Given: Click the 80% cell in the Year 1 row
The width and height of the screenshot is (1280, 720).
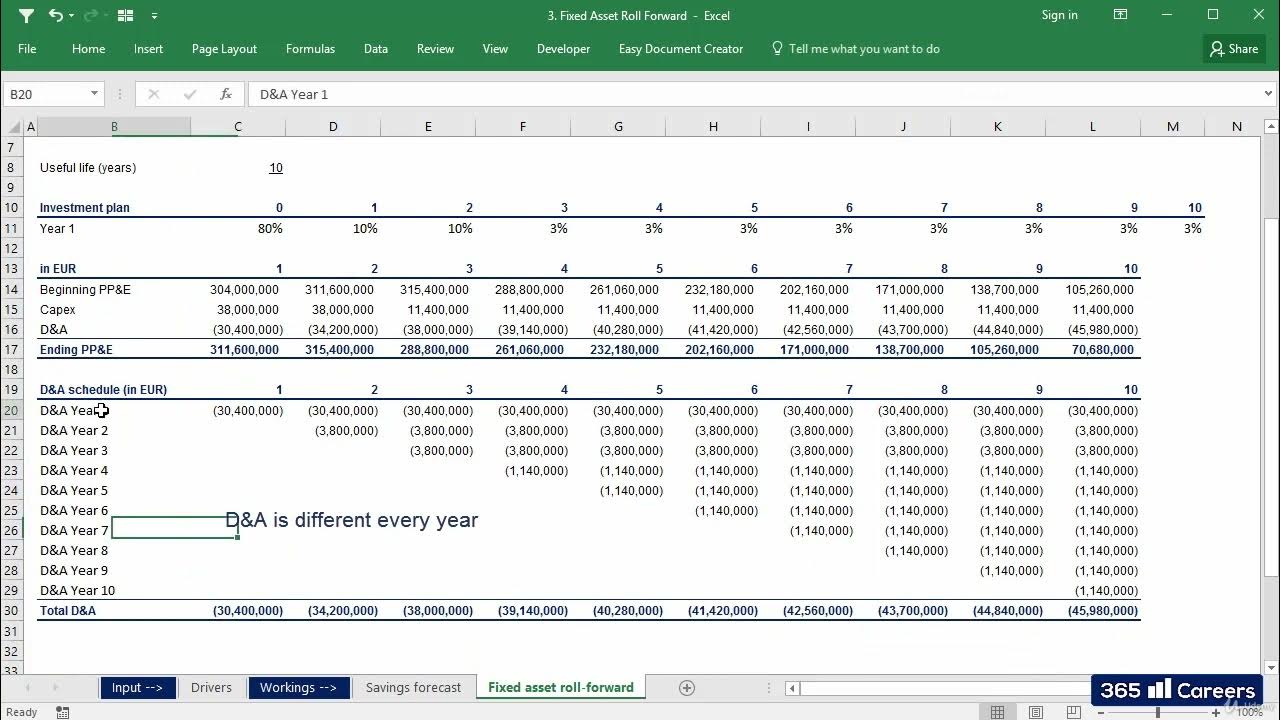Looking at the screenshot, I should (270, 229).
